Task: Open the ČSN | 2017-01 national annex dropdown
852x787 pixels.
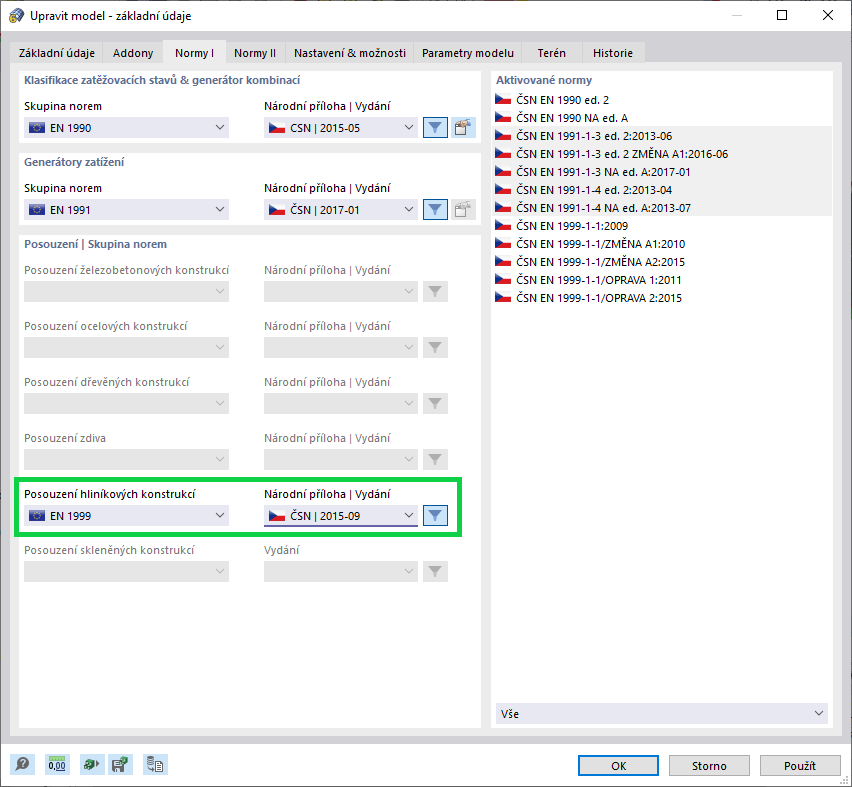Action: tap(341, 210)
